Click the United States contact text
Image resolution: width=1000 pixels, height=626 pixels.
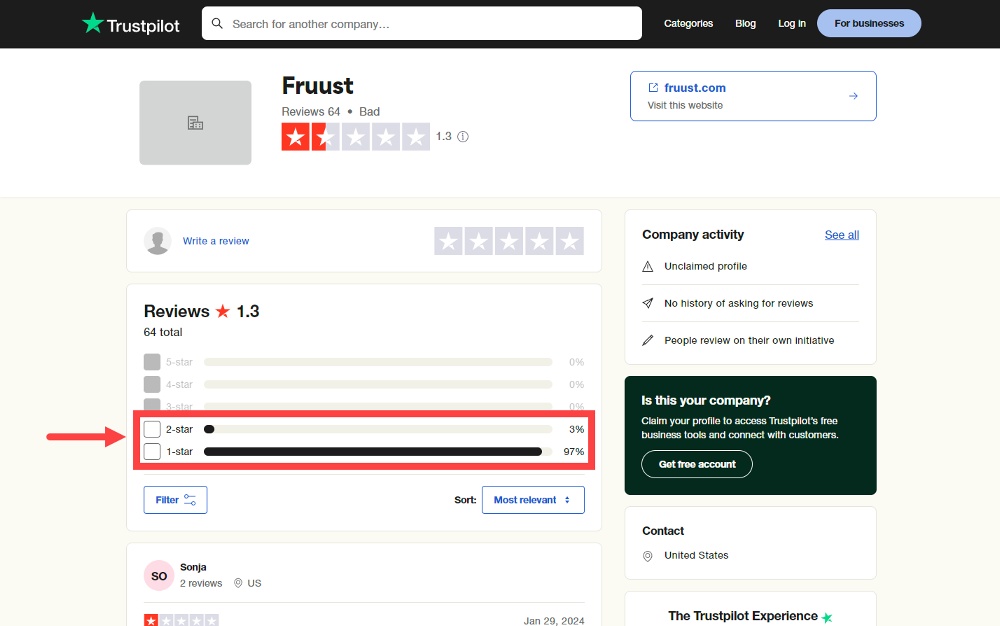[696, 555]
